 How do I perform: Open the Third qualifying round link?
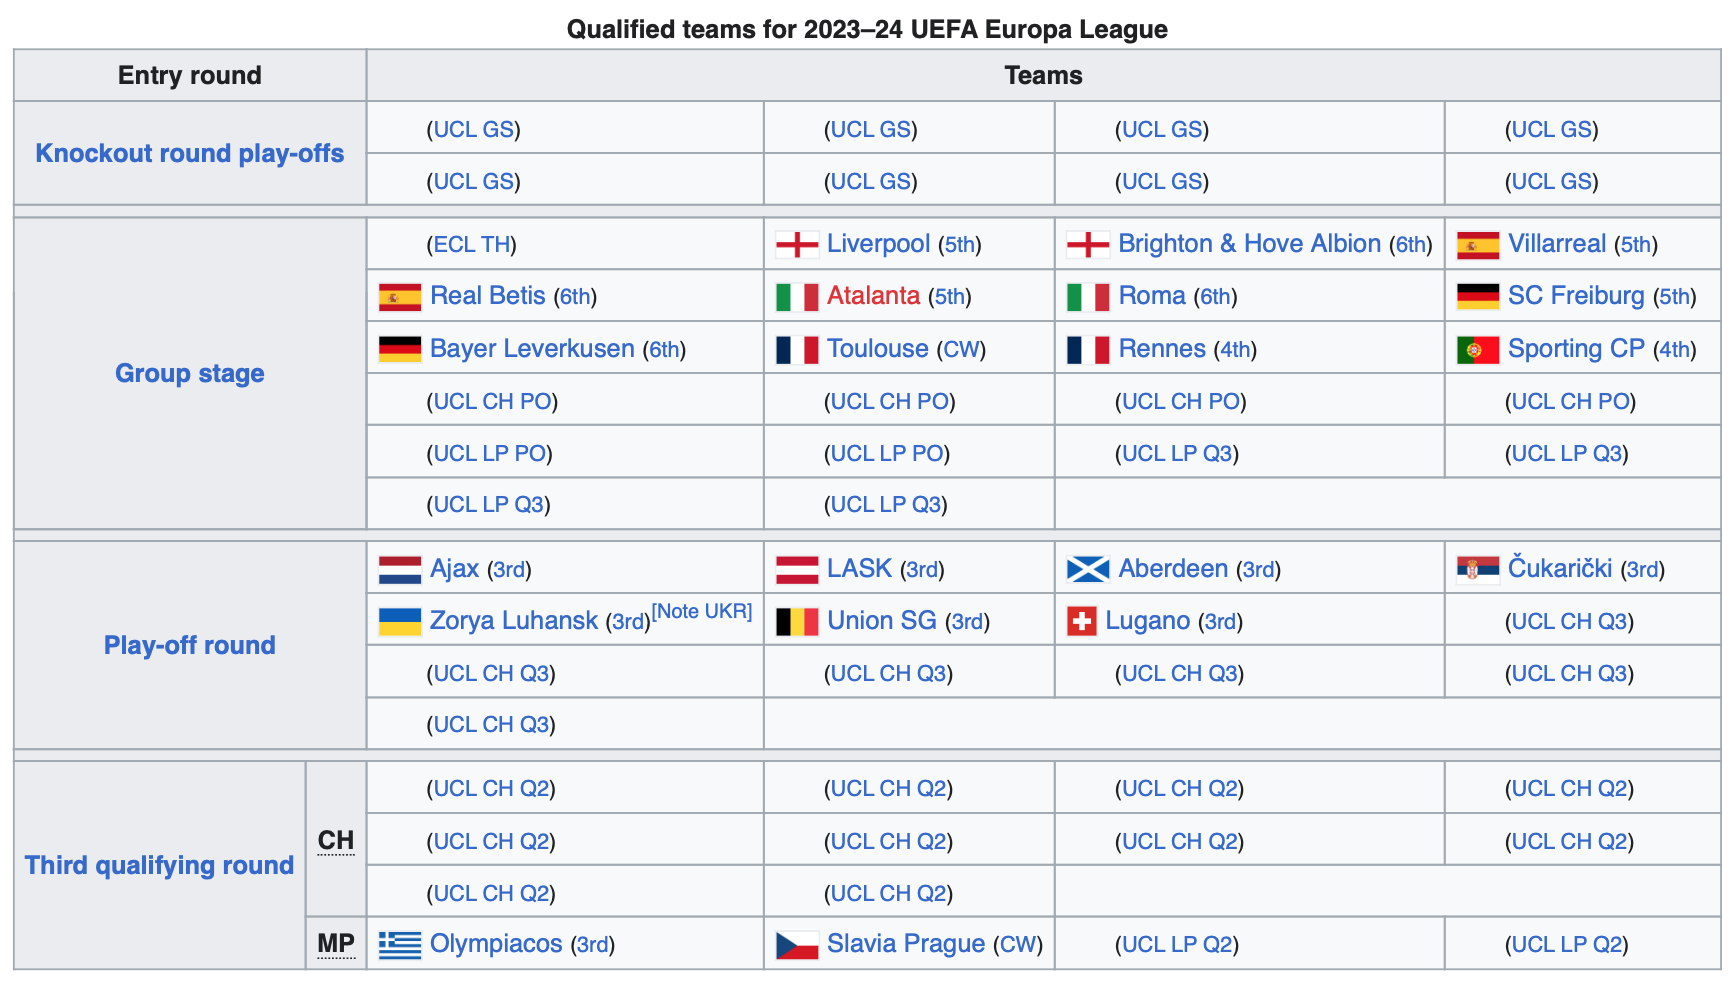pyautogui.click(x=159, y=865)
